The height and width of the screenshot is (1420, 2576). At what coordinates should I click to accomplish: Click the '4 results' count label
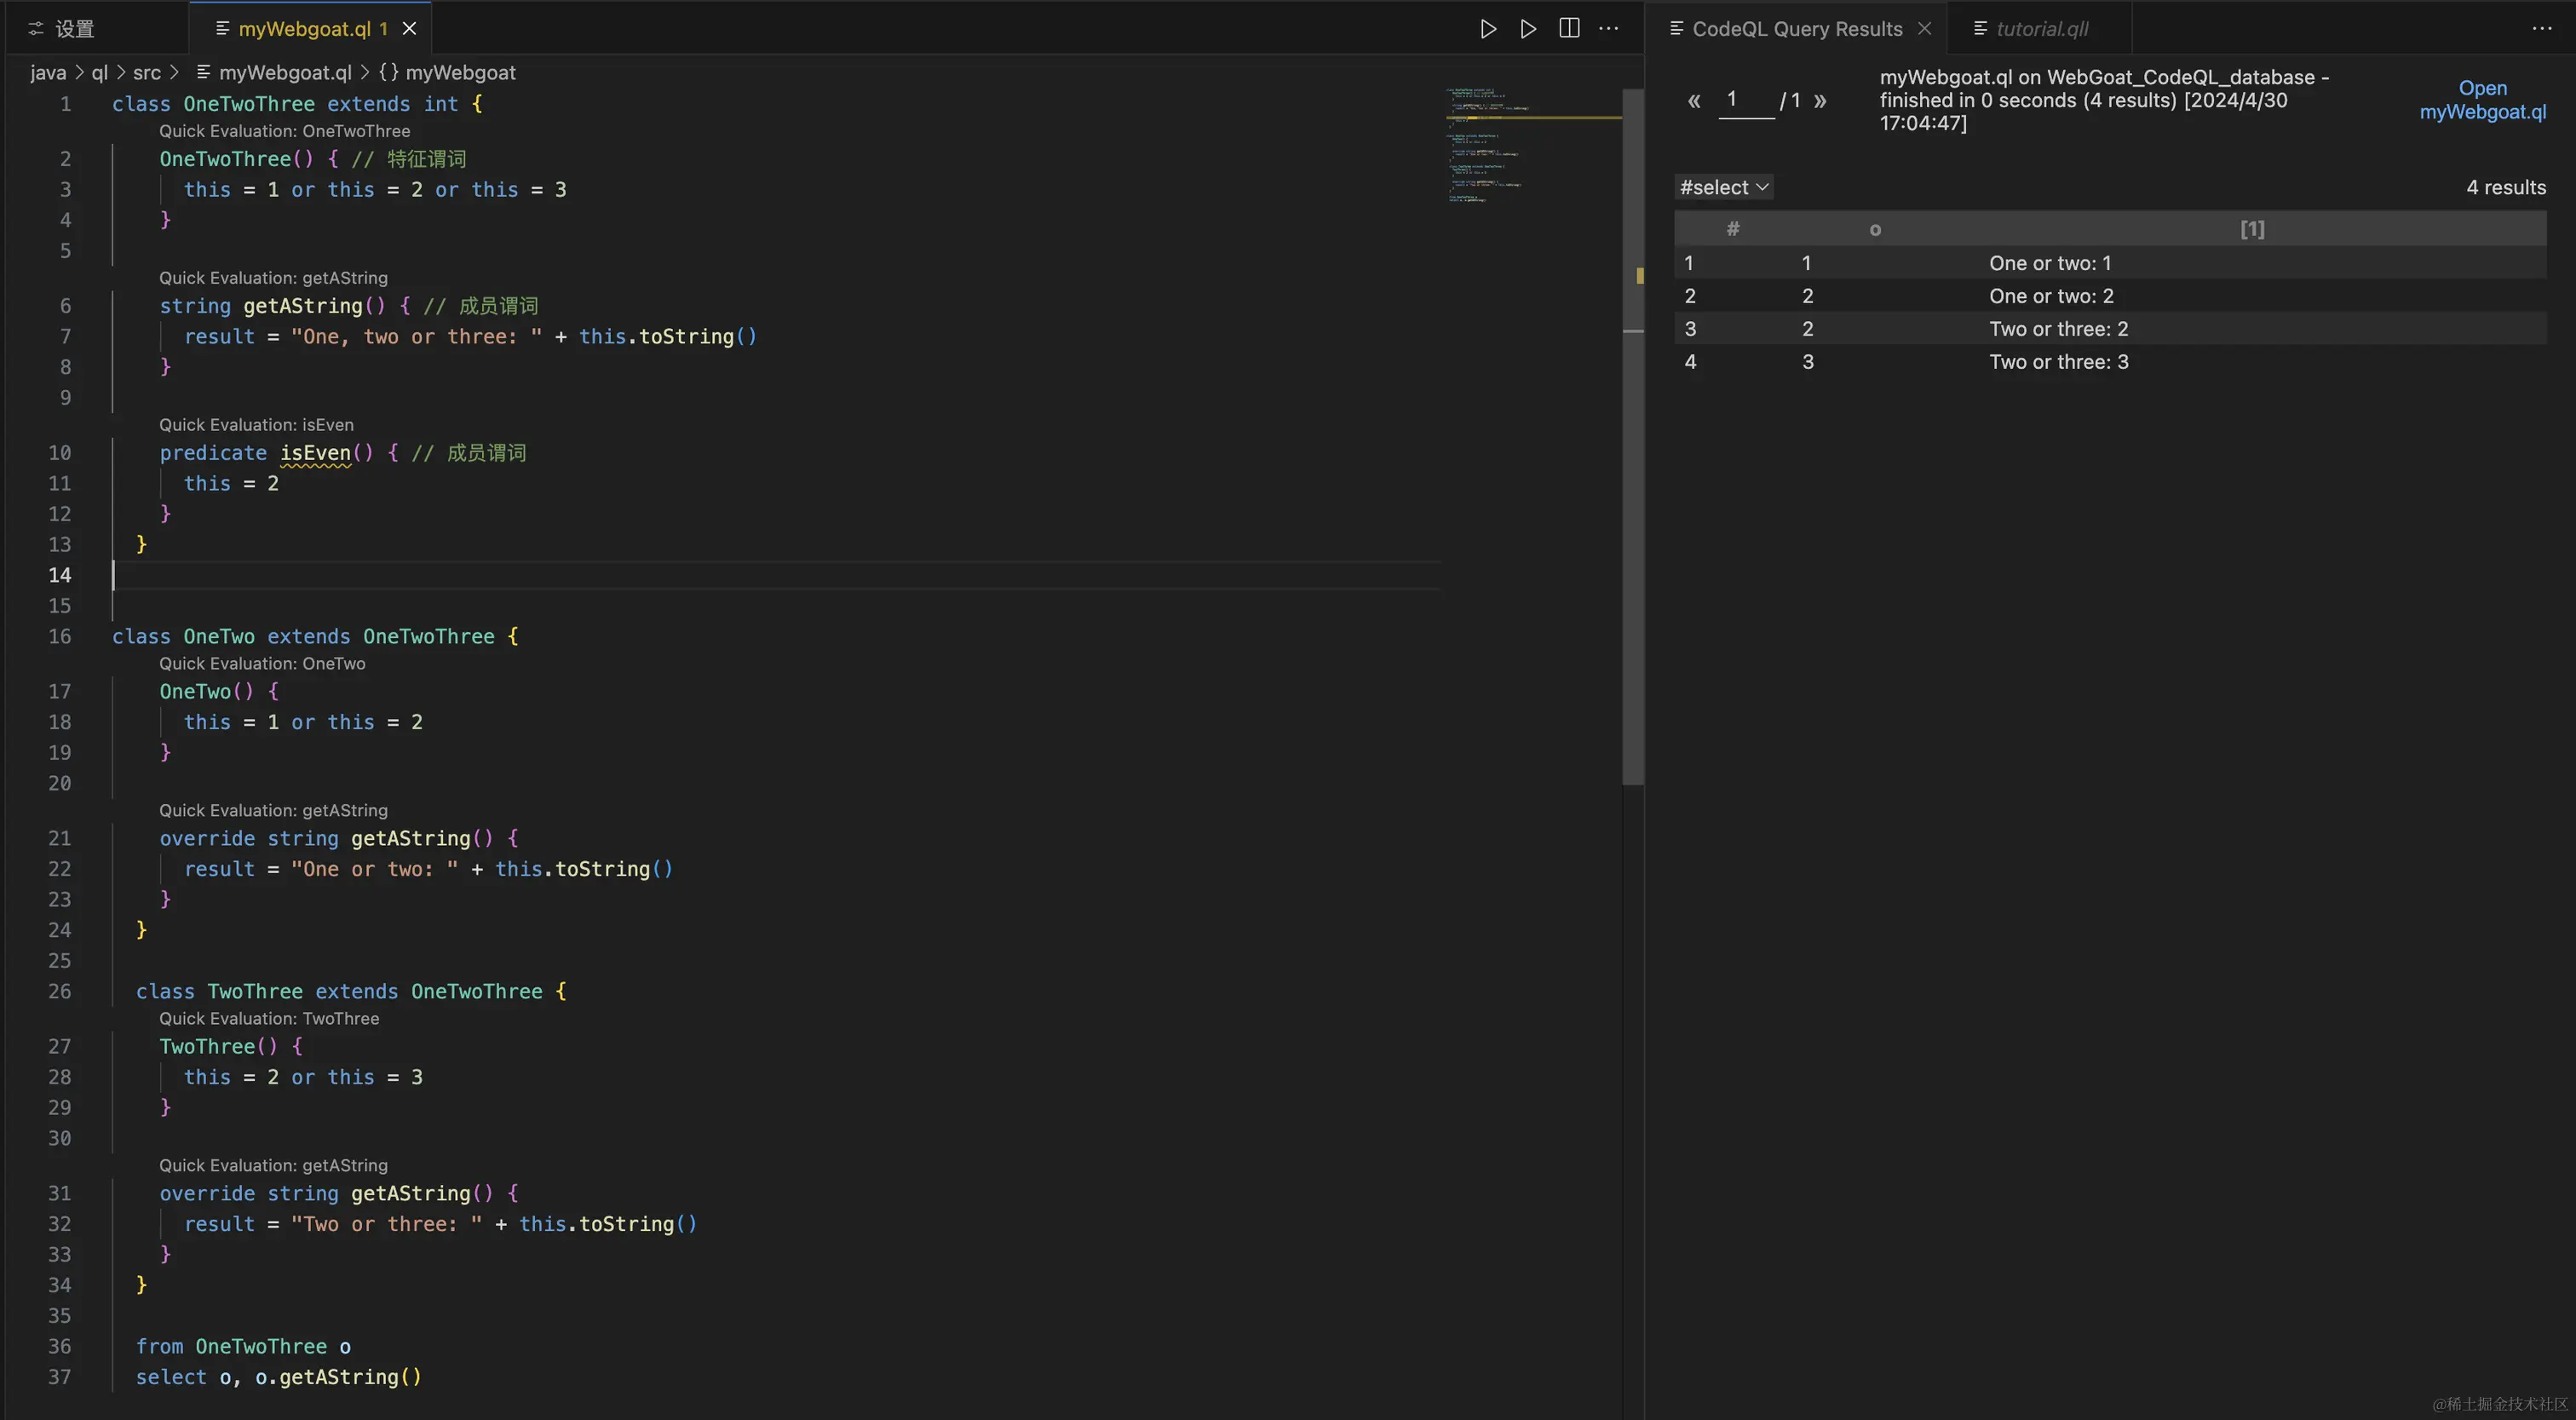point(2505,187)
